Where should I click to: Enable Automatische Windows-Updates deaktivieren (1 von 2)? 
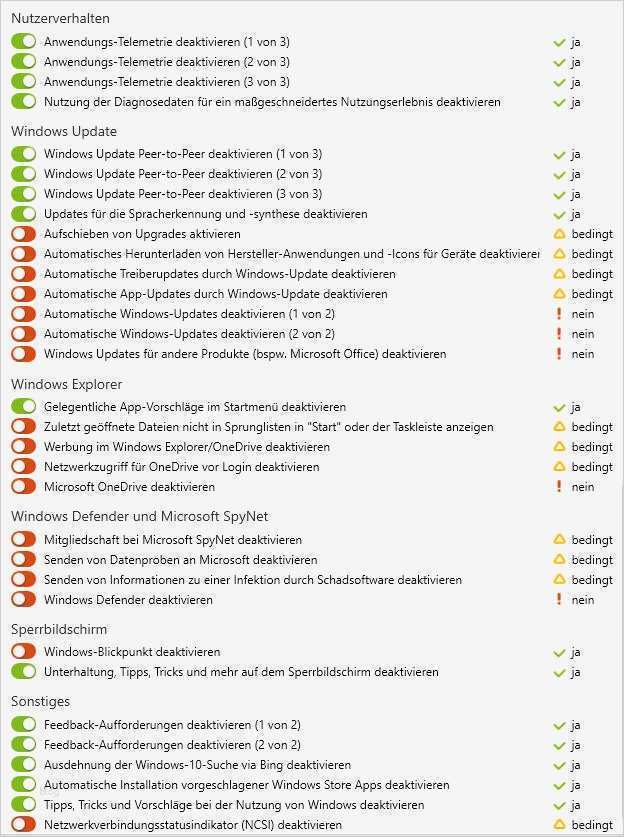click(x=24, y=314)
